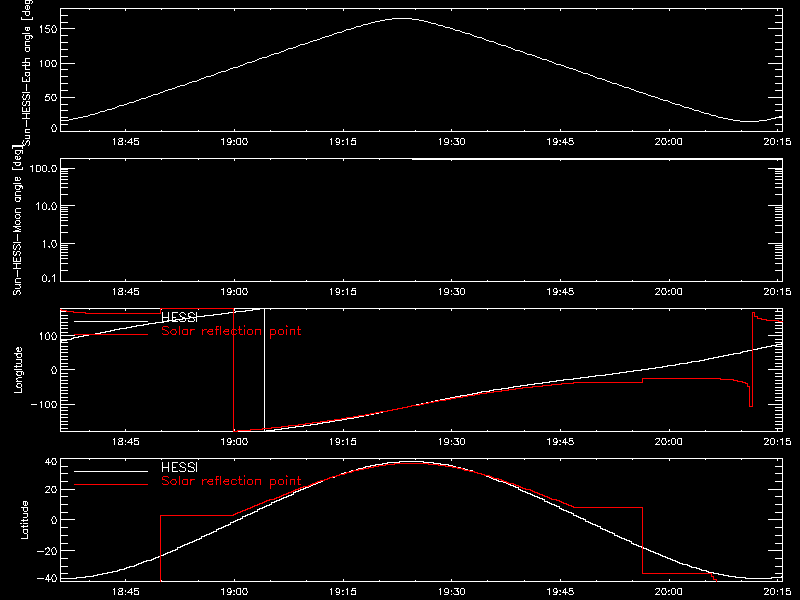This screenshot has width=800, height=600.
Task: Click white HESSI legend line in Latitude panel
Action: click(111, 471)
